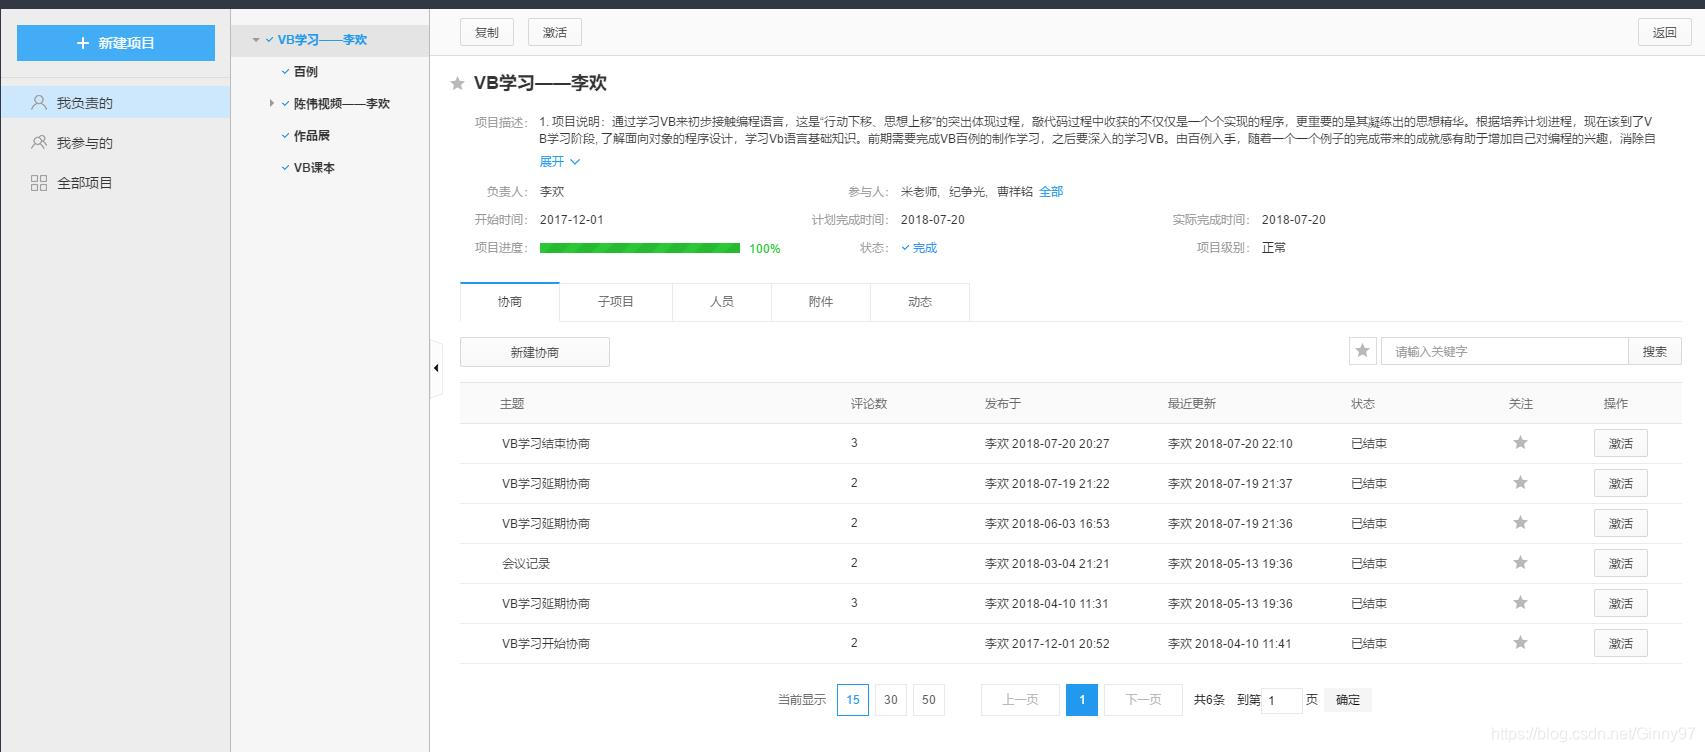Activate the VB学习结束协商 row with 激活
This screenshot has width=1705, height=752.
click(1621, 443)
